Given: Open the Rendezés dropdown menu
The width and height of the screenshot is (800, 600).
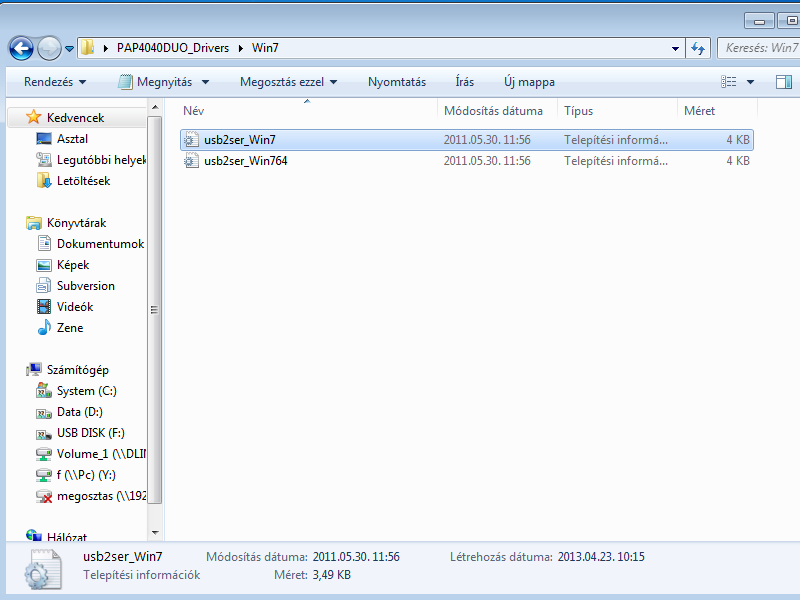Looking at the screenshot, I should [x=55, y=82].
